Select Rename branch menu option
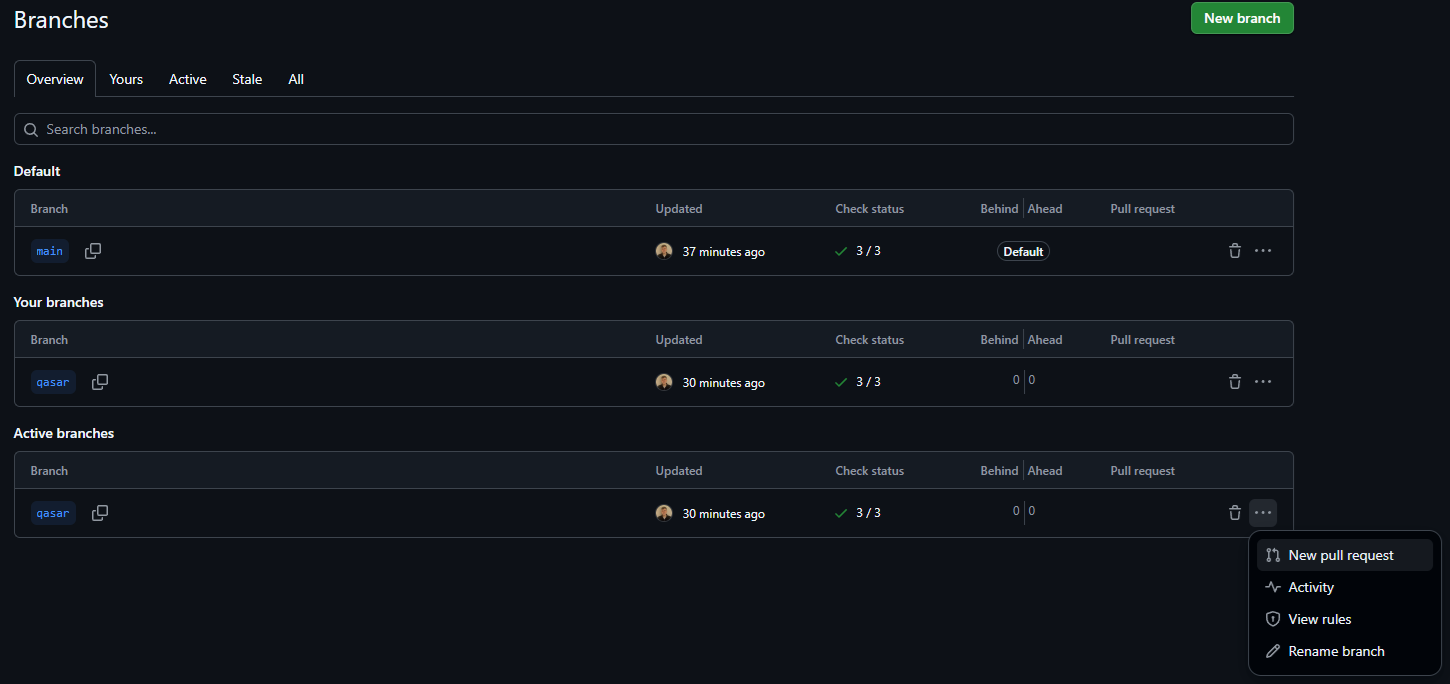The height and width of the screenshot is (684, 1450). click(1336, 651)
